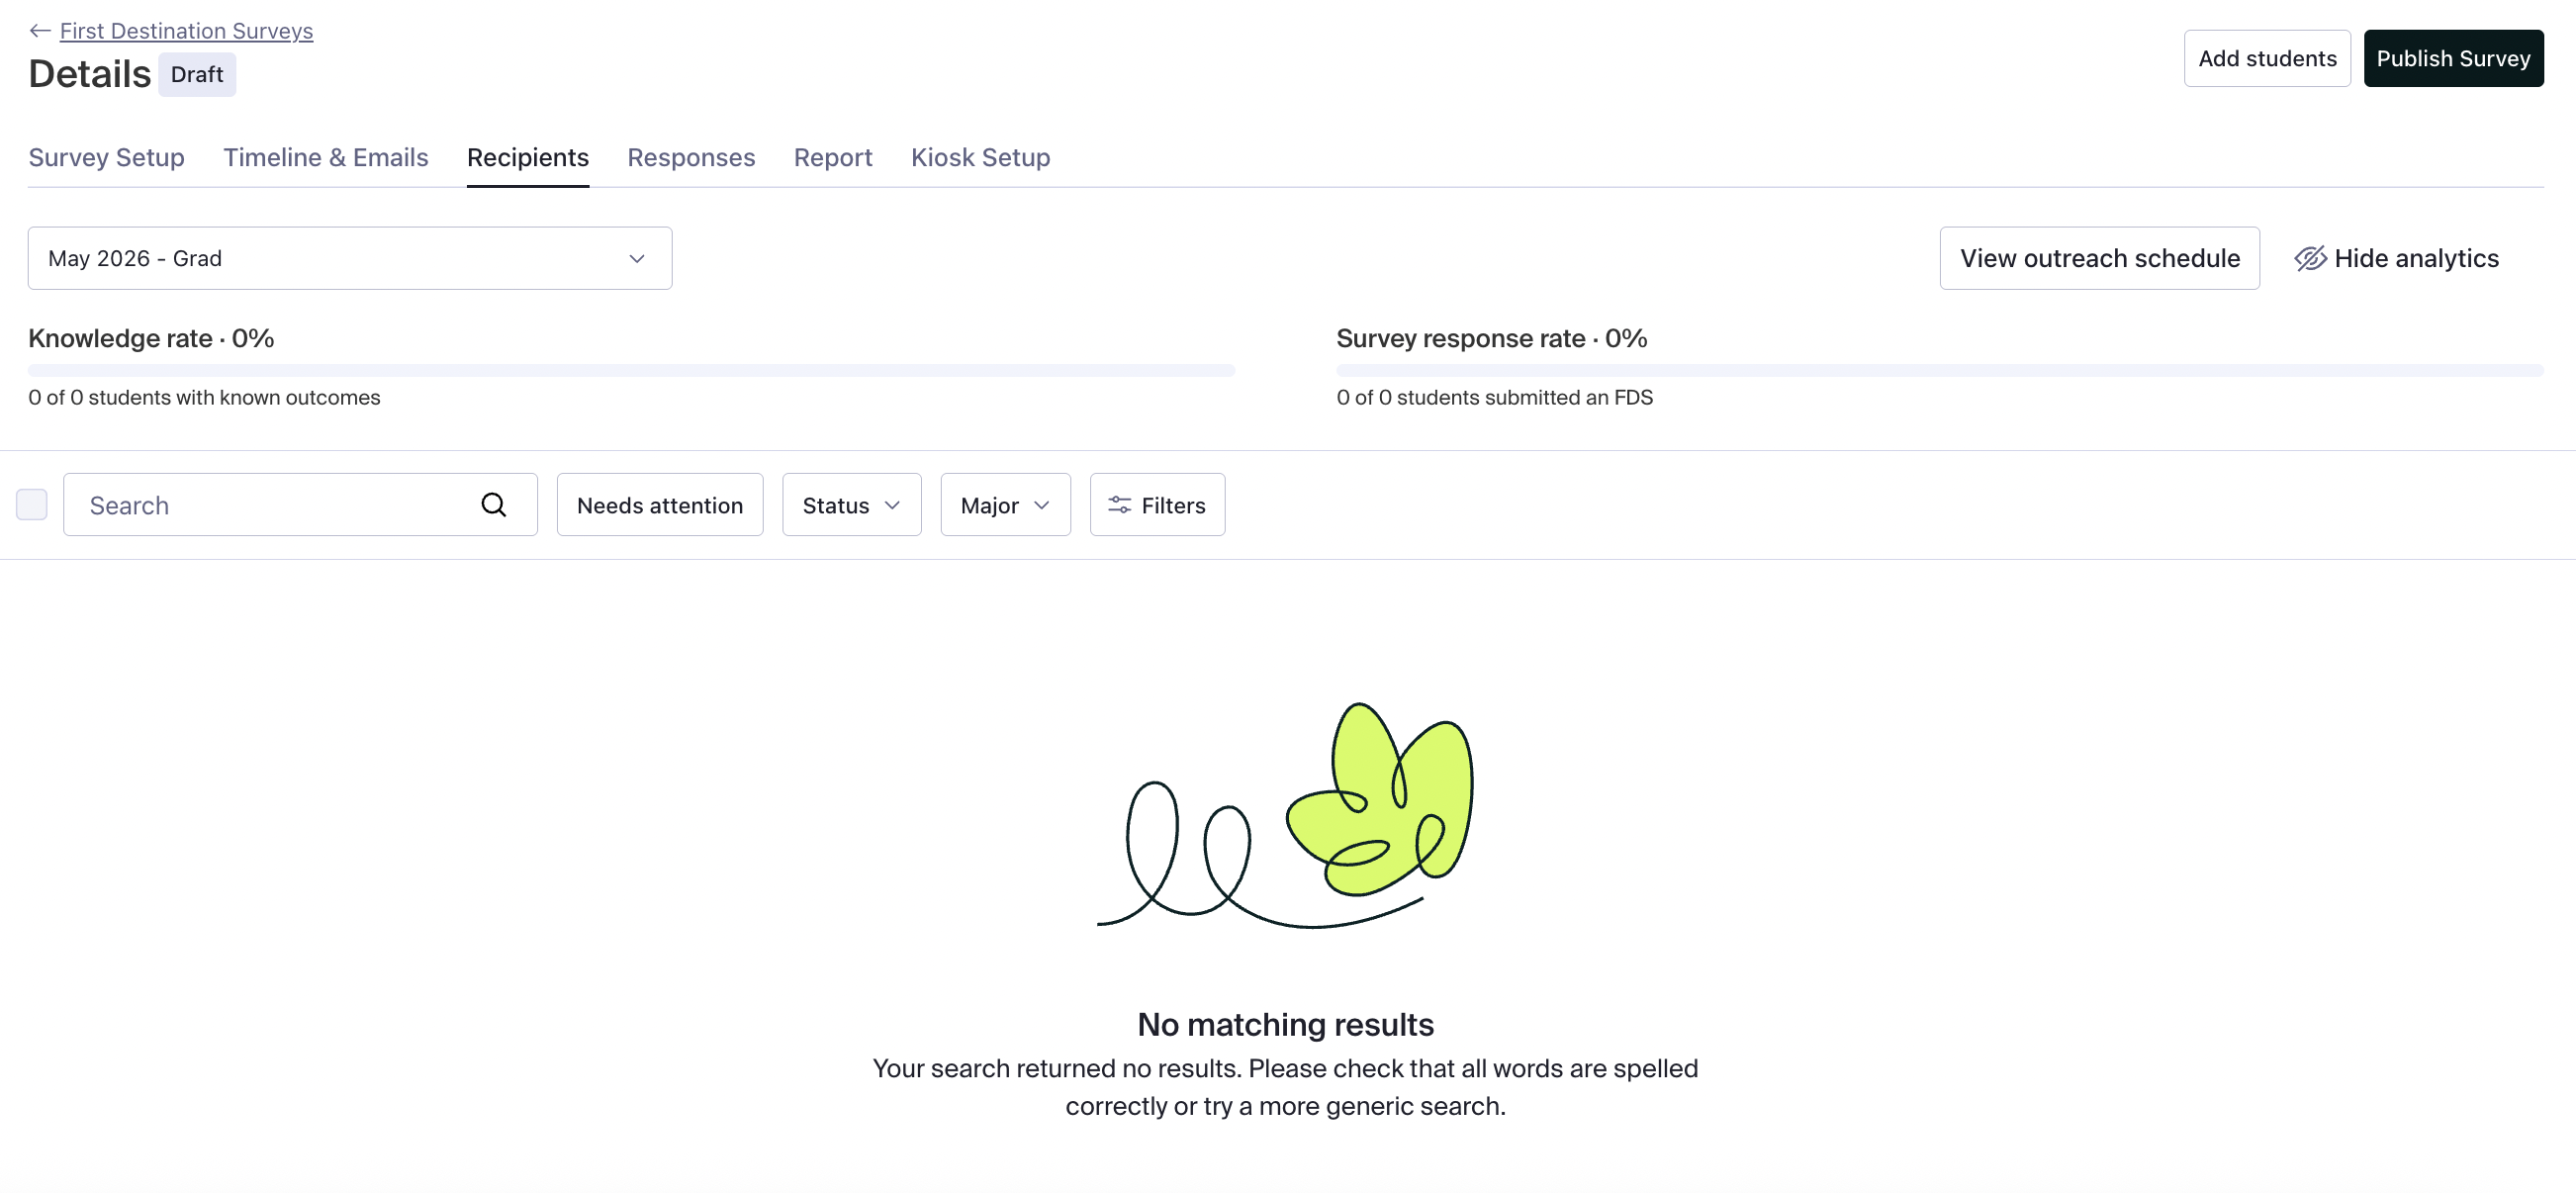Switch to the Survey Setup tab
2576x1193 pixels.
pyautogui.click(x=106, y=157)
